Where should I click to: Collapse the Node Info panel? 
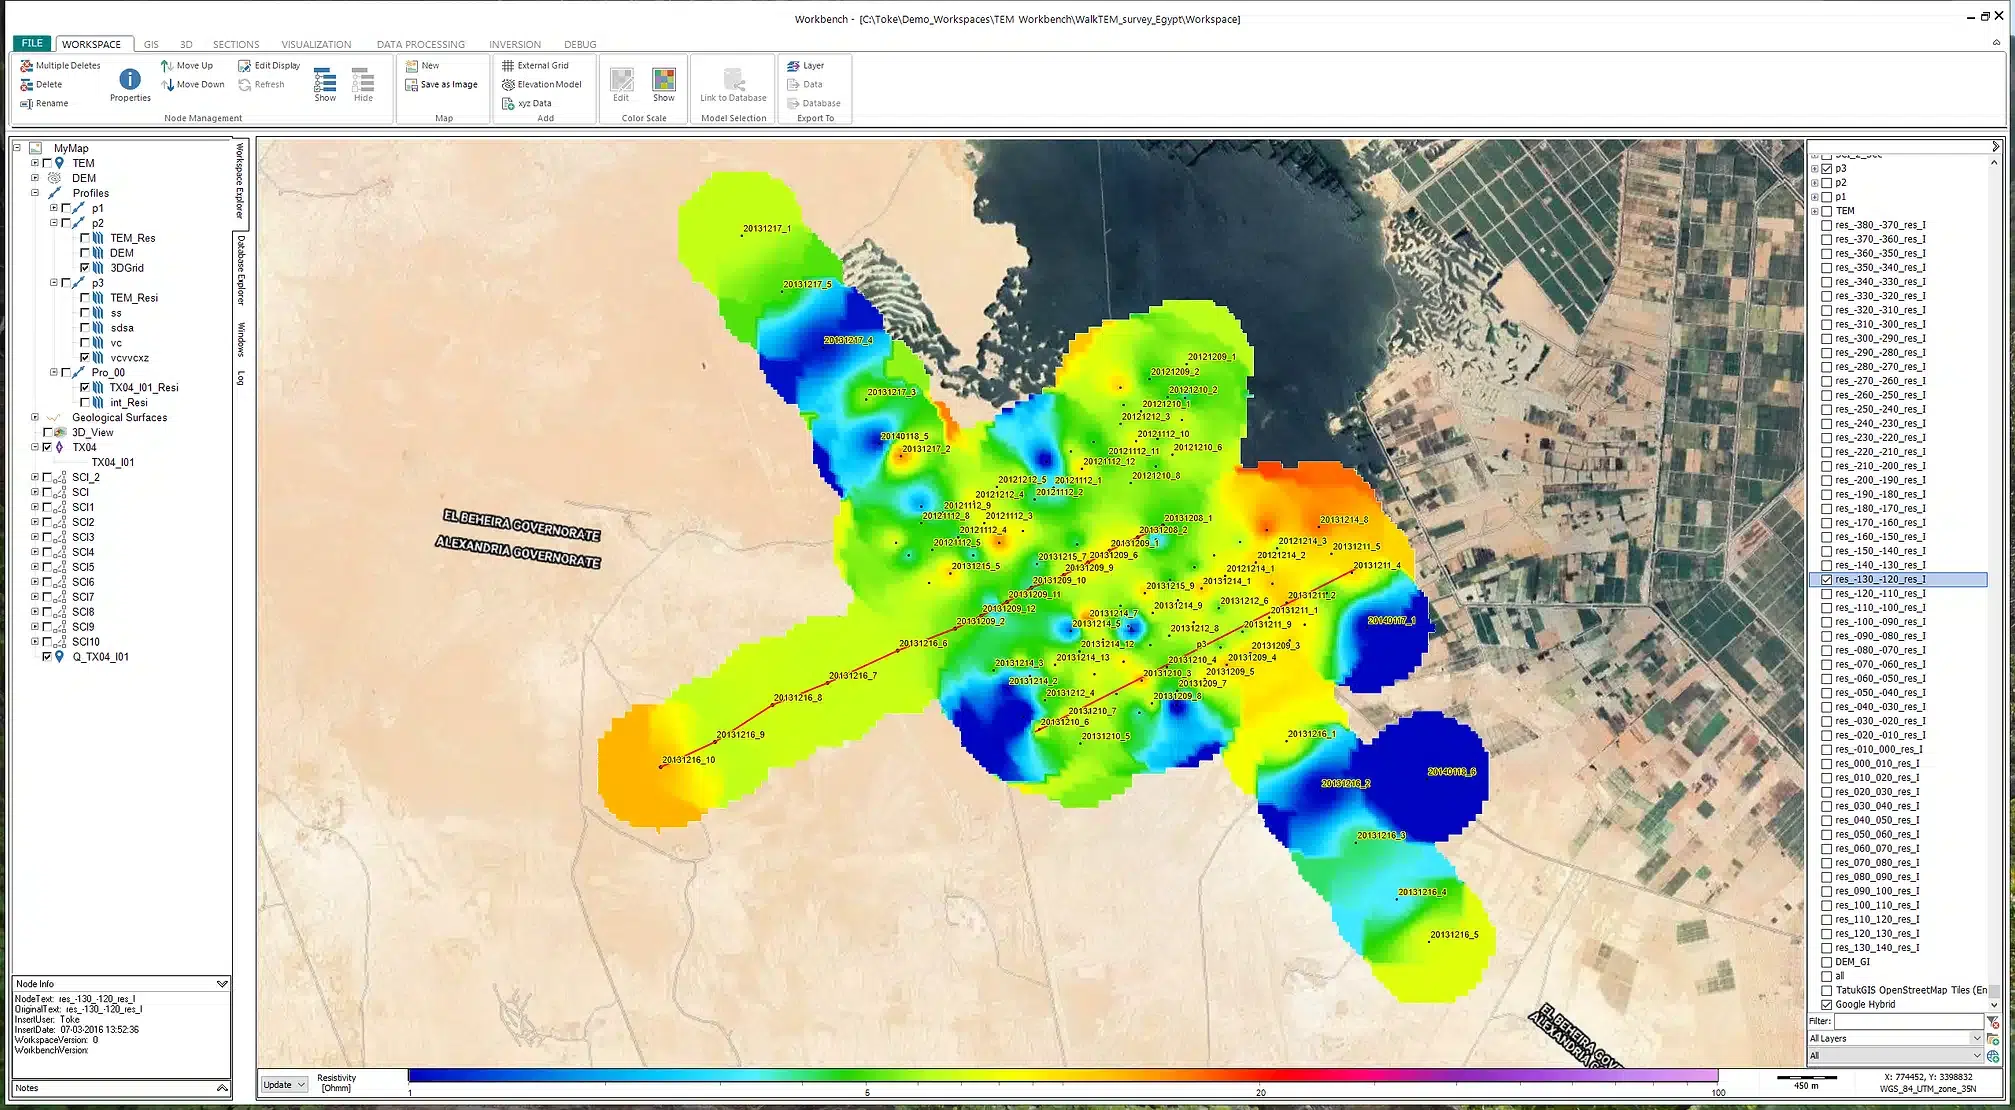click(222, 984)
